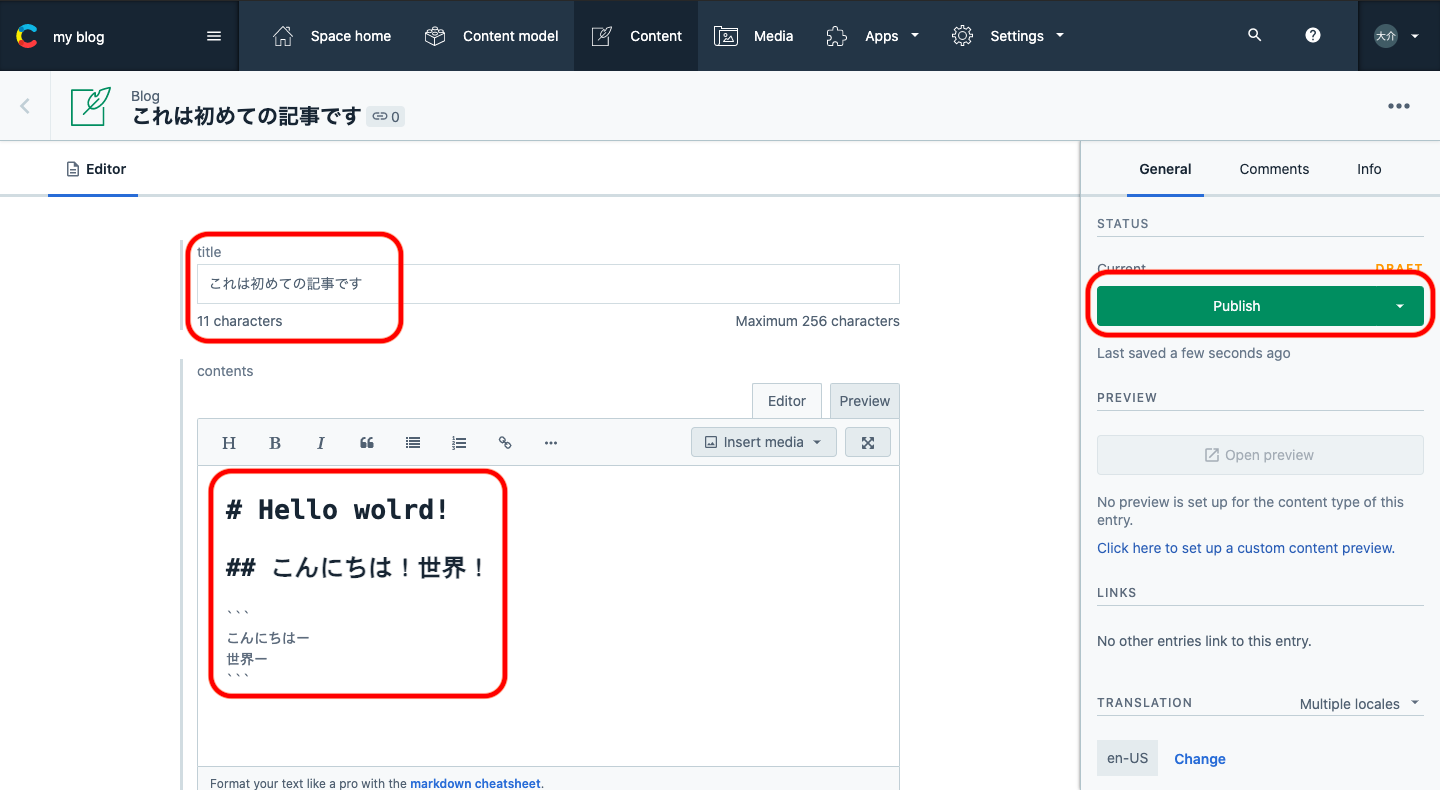Click inside the markdown contents editor
The height and width of the screenshot is (790, 1440).
(x=548, y=615)
